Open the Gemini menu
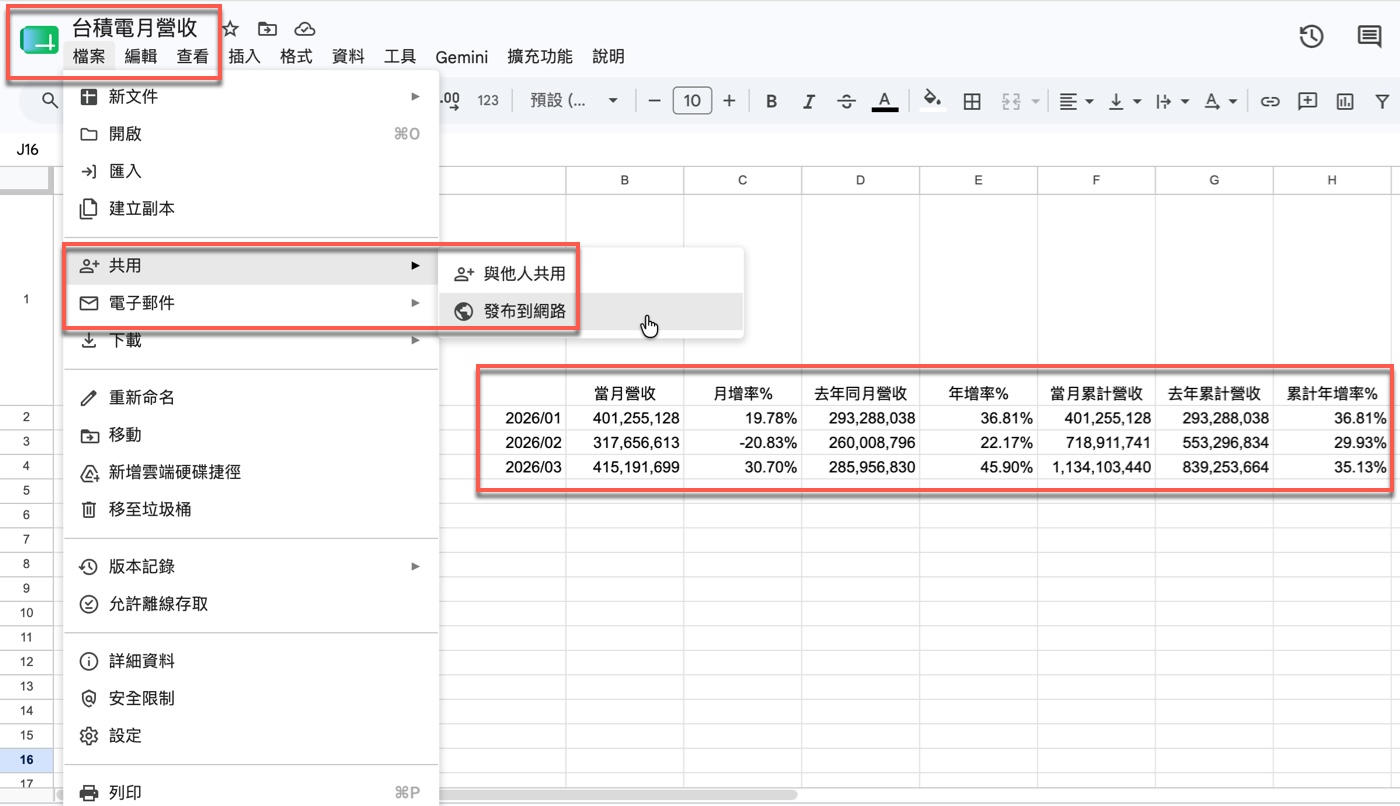The image size is (1400, 806). click(x=461, y=57)
